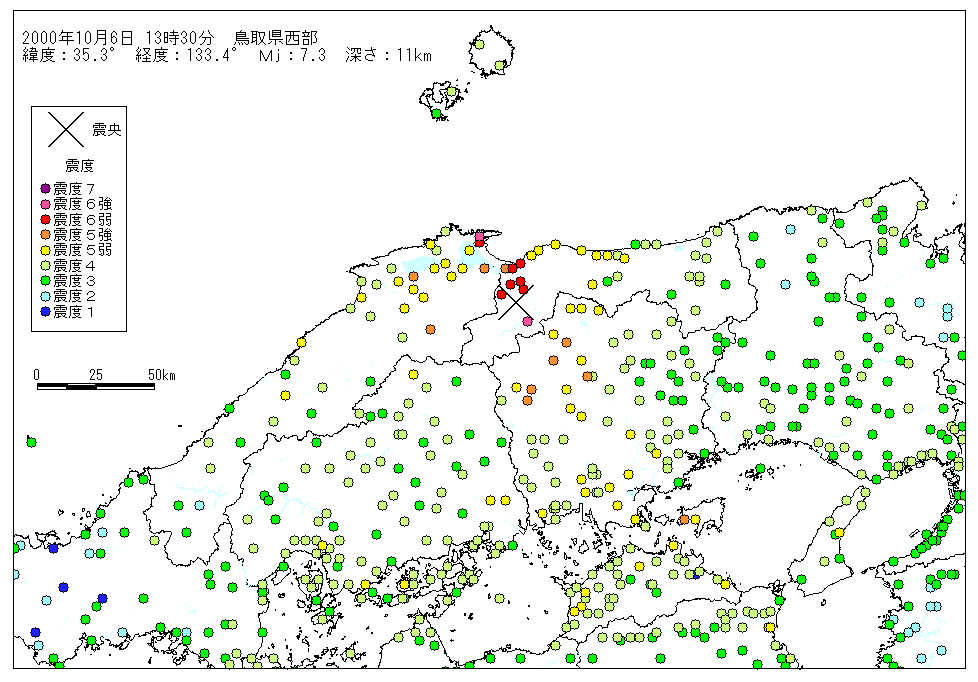Viewport: 978px width, 682px height.
Task: Click the latitude text "緯度：35.3°"
Action: [69, 56]
